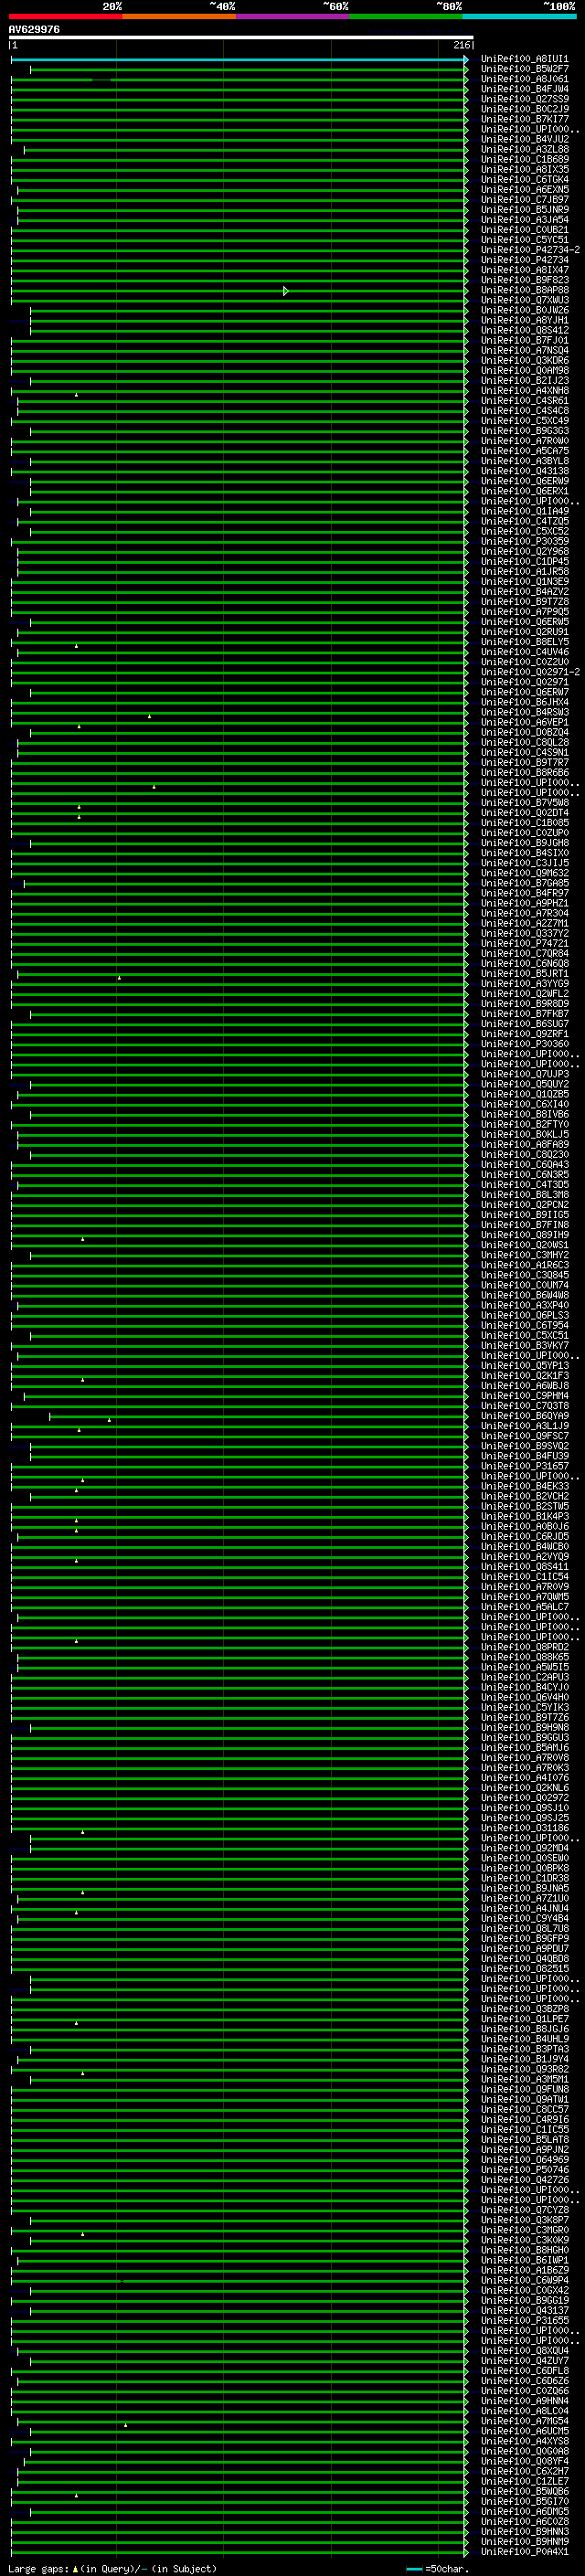585x2576 pixels.
Task: Open hit UniRef100_A8IUI1
Action: click(524, 59)
